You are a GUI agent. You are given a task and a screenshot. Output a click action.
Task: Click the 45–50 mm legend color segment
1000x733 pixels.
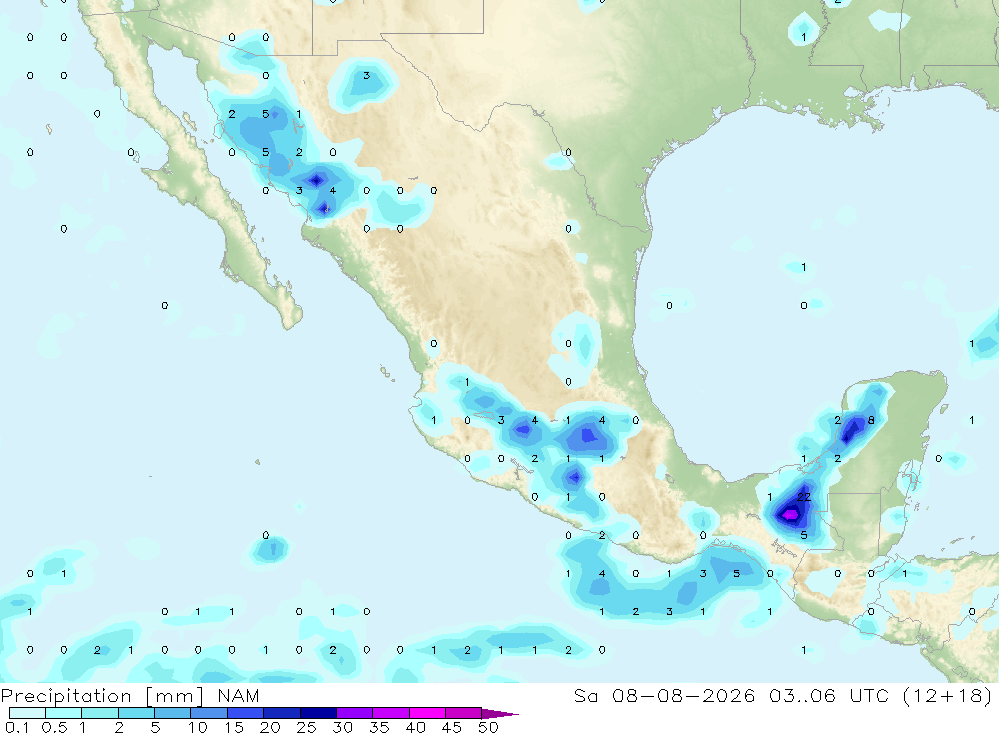click(464, 713)
